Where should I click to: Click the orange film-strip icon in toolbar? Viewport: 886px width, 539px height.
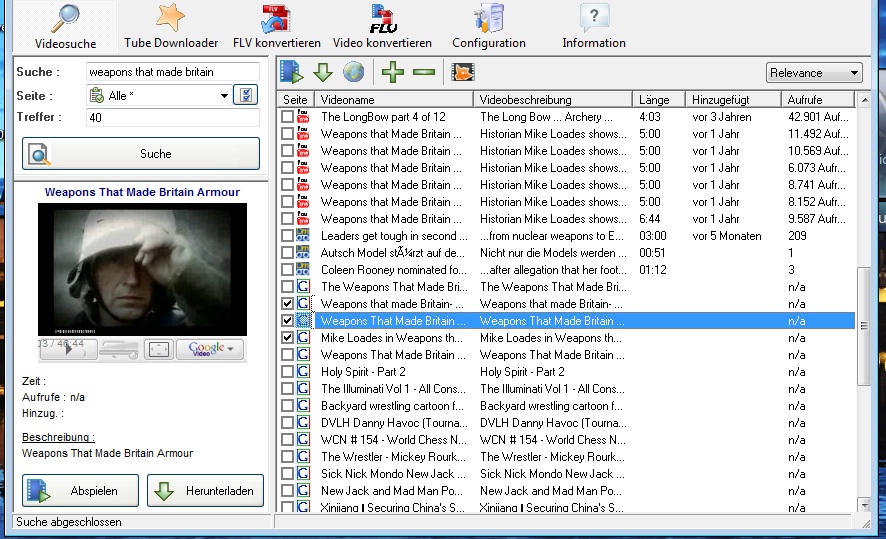pyautogui.click(x=462, y=72)
